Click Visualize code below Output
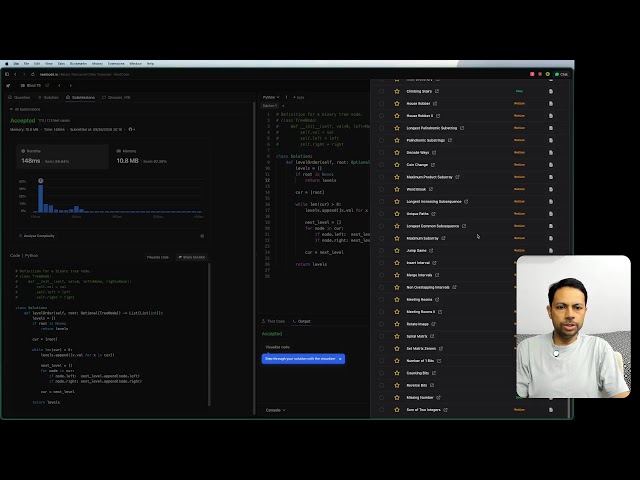The height and width of the screenshot is (480, 640). [x=278, y=347]
